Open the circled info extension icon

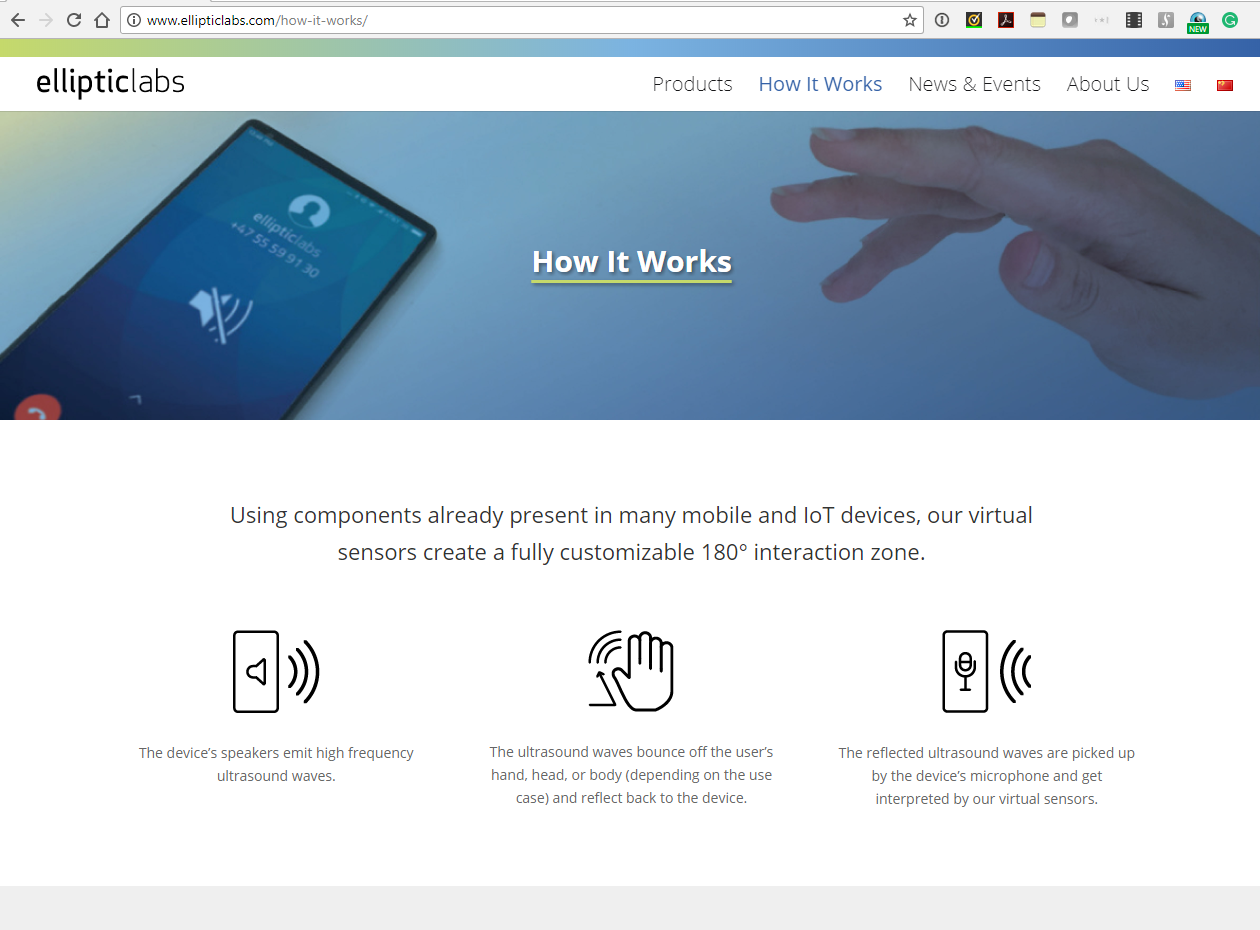click(942, 20)
